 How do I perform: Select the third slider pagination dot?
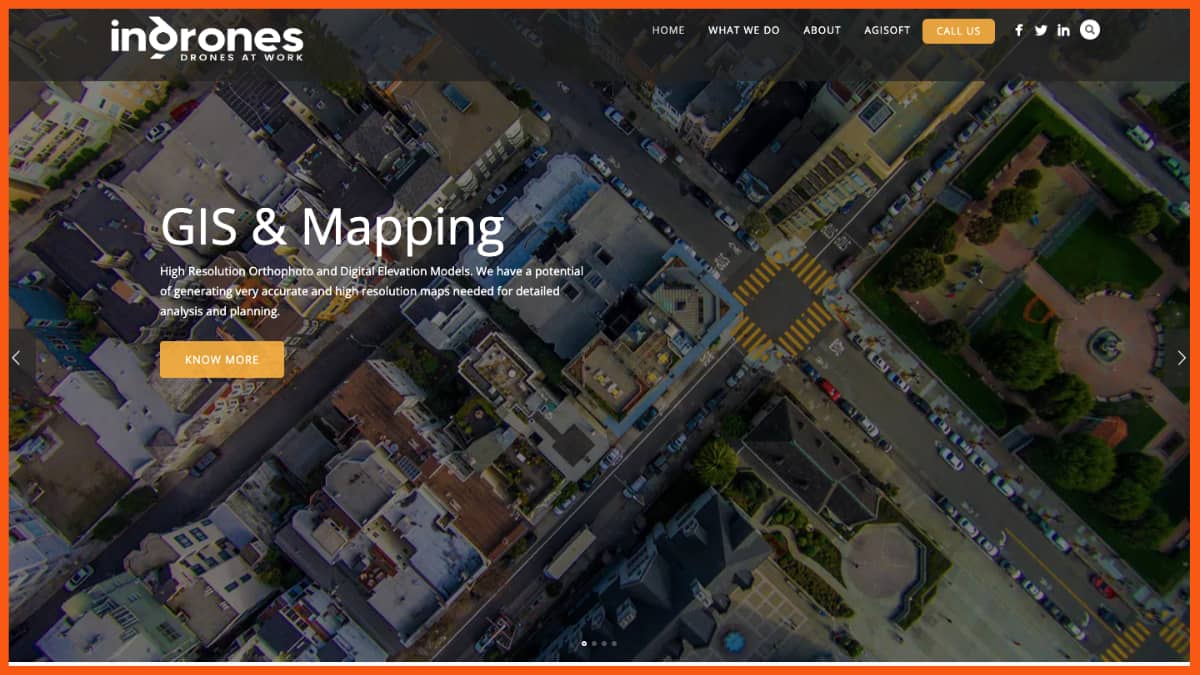(x=604, y=644)
